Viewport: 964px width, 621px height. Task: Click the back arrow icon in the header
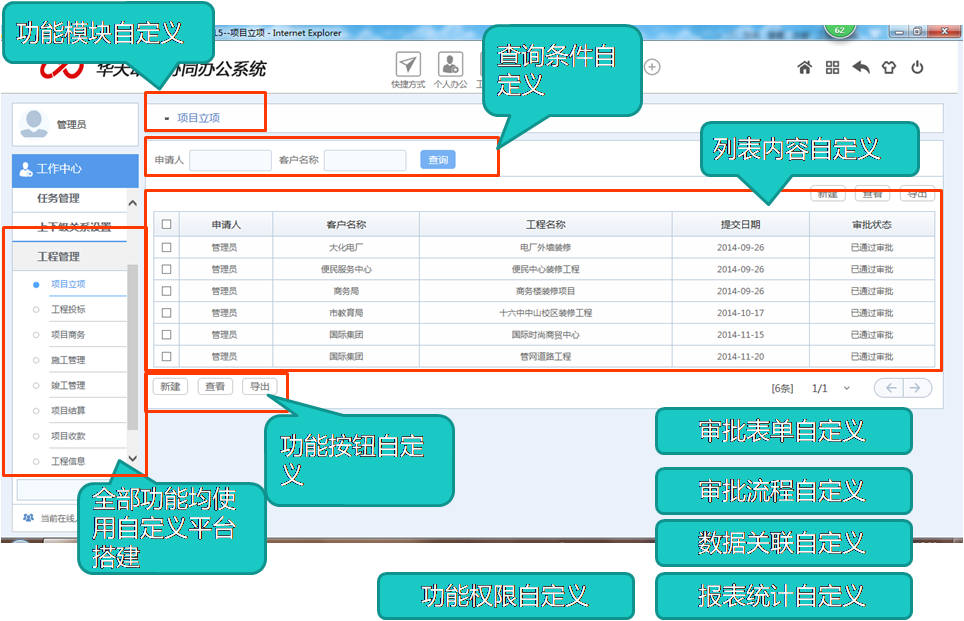pos(861,66)
